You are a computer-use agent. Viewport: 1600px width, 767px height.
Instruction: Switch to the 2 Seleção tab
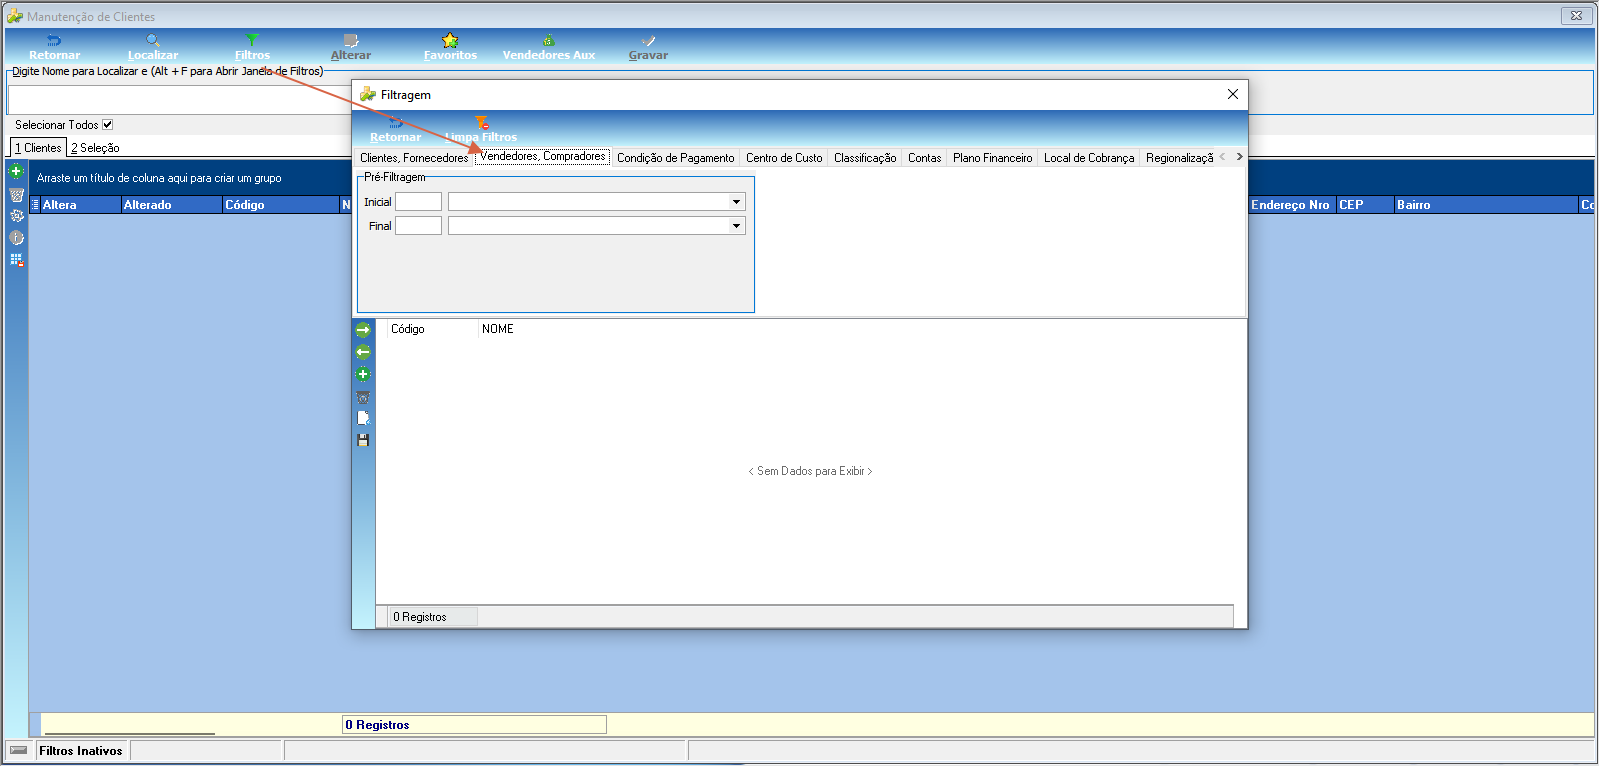tap(95, 148)
